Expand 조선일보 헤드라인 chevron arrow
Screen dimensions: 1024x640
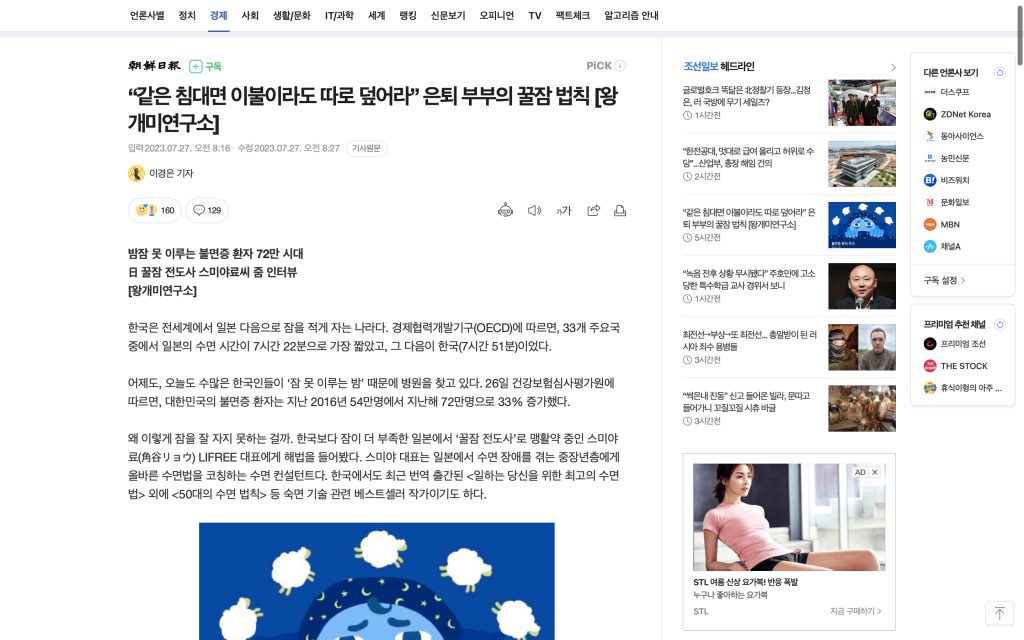tap(893, 67)
